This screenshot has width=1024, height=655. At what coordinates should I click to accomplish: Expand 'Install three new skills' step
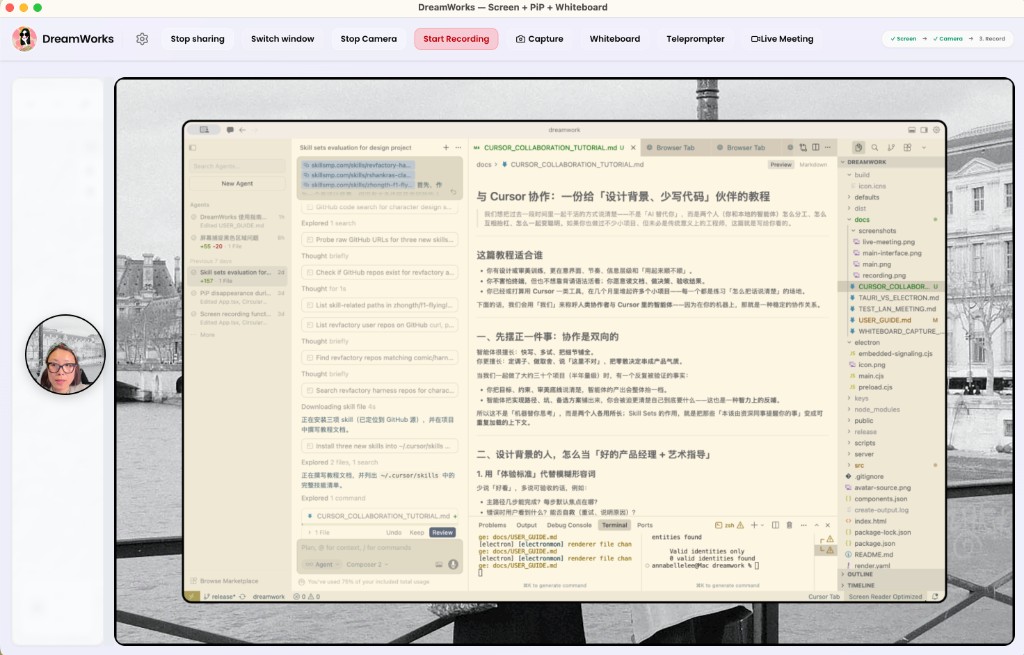[x=379, y=446]
